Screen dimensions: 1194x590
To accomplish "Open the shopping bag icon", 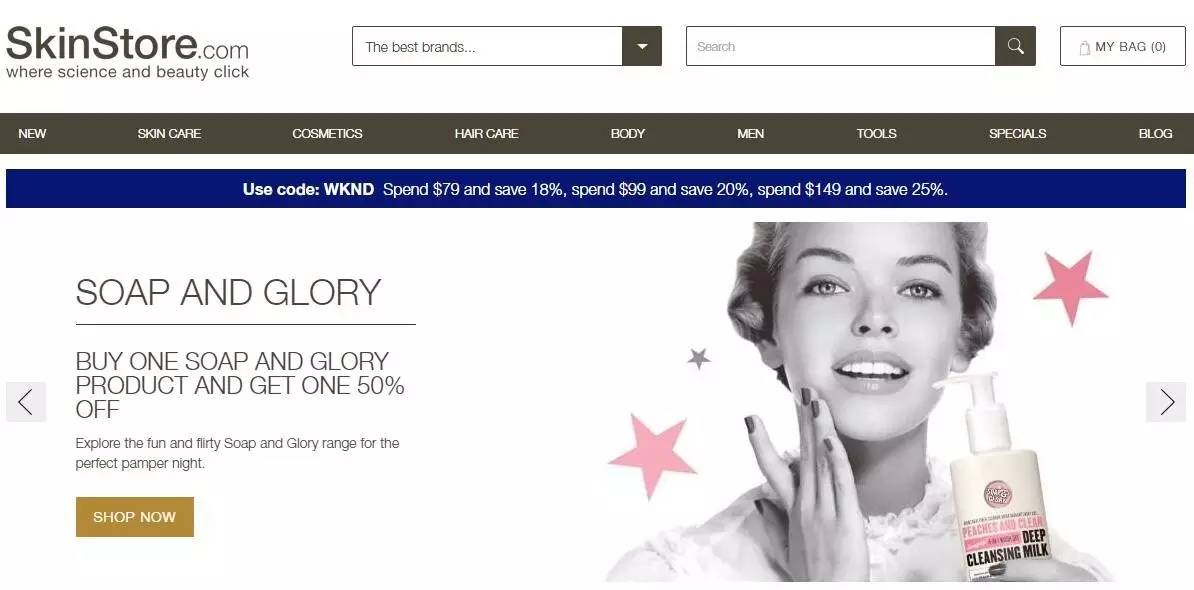I will (x=1084, y=47).
